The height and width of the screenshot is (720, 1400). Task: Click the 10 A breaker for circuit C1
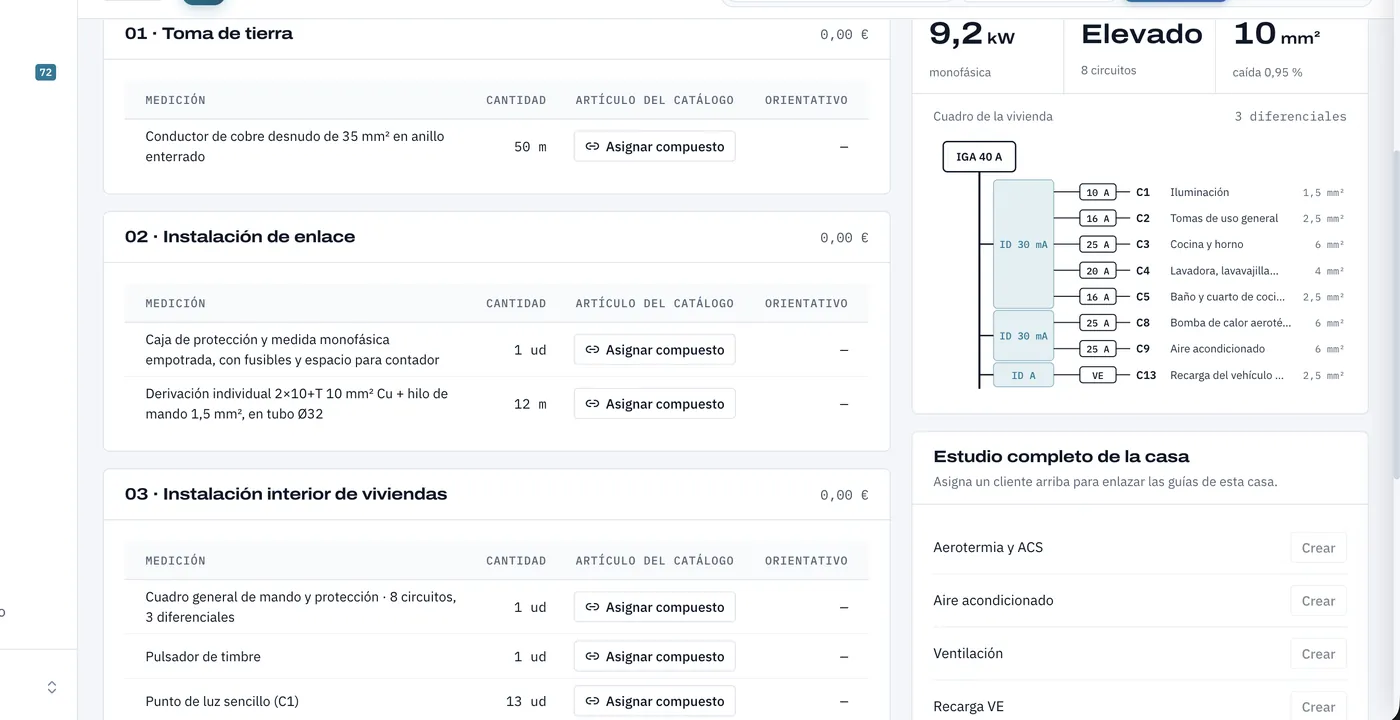click(x=1098, y=192)
